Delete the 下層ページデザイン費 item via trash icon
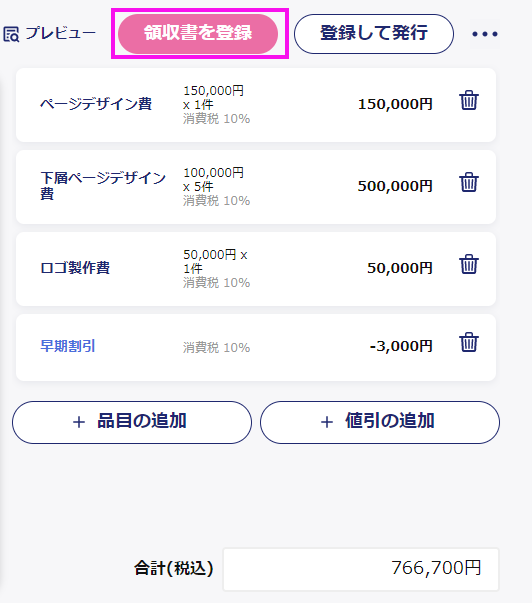Screen dimensions: 532x603 coord(469,182)
